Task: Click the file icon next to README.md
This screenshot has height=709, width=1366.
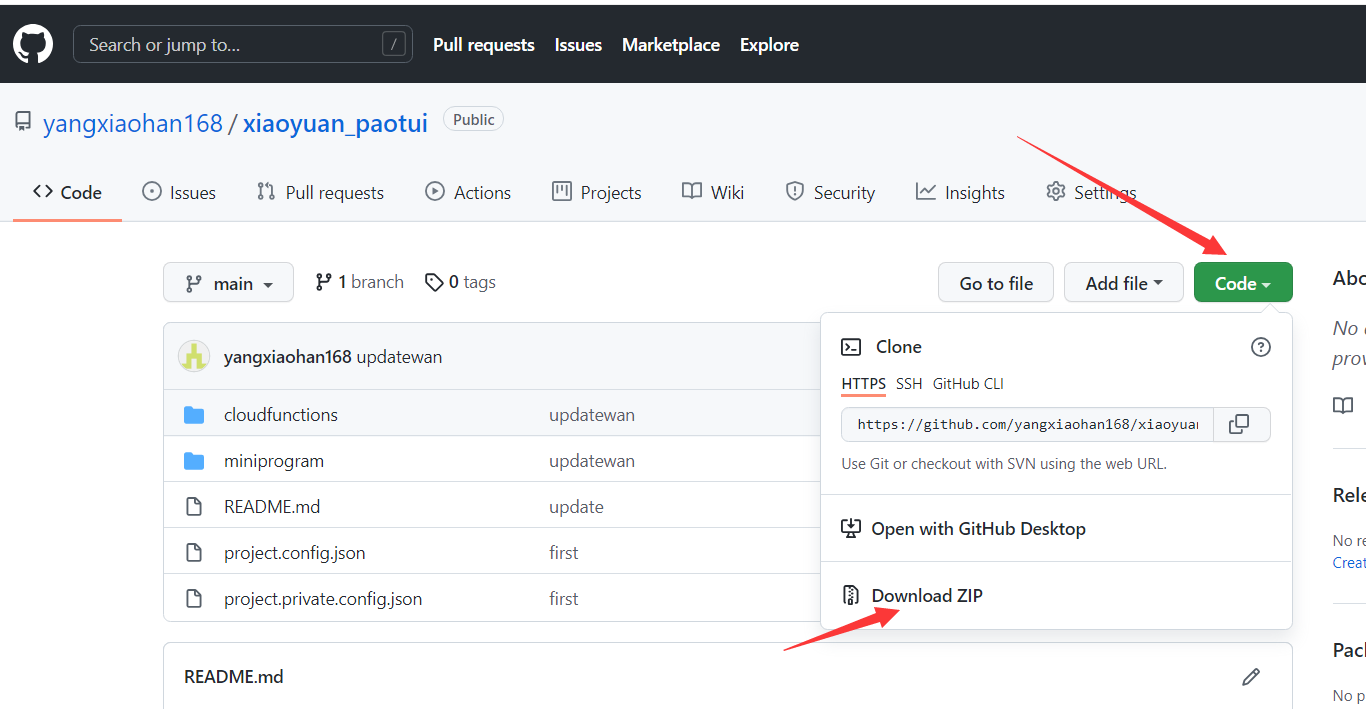Action: point(194,506)
